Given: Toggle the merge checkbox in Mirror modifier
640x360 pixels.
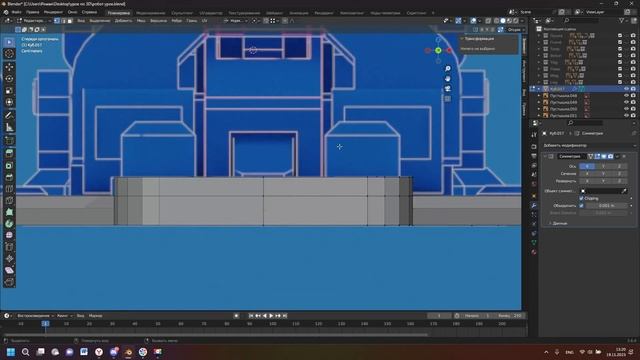Looking at the screenshot, I should (x=582, y=206).
